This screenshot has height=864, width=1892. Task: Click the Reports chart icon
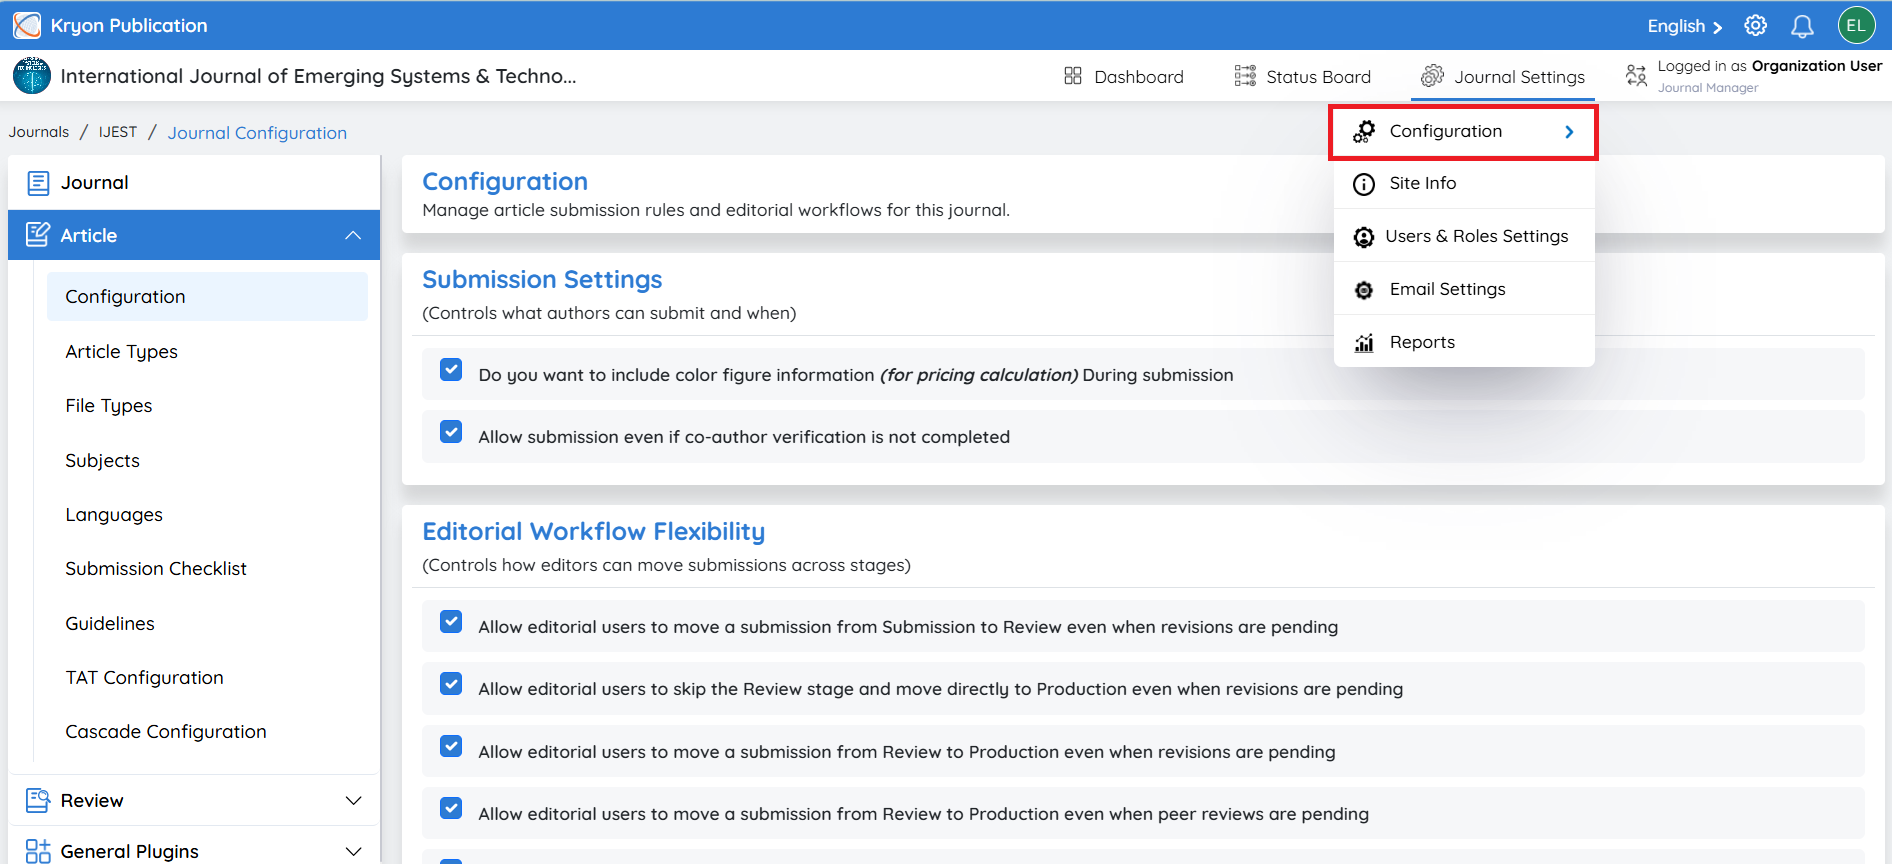tap(1364, 343)
